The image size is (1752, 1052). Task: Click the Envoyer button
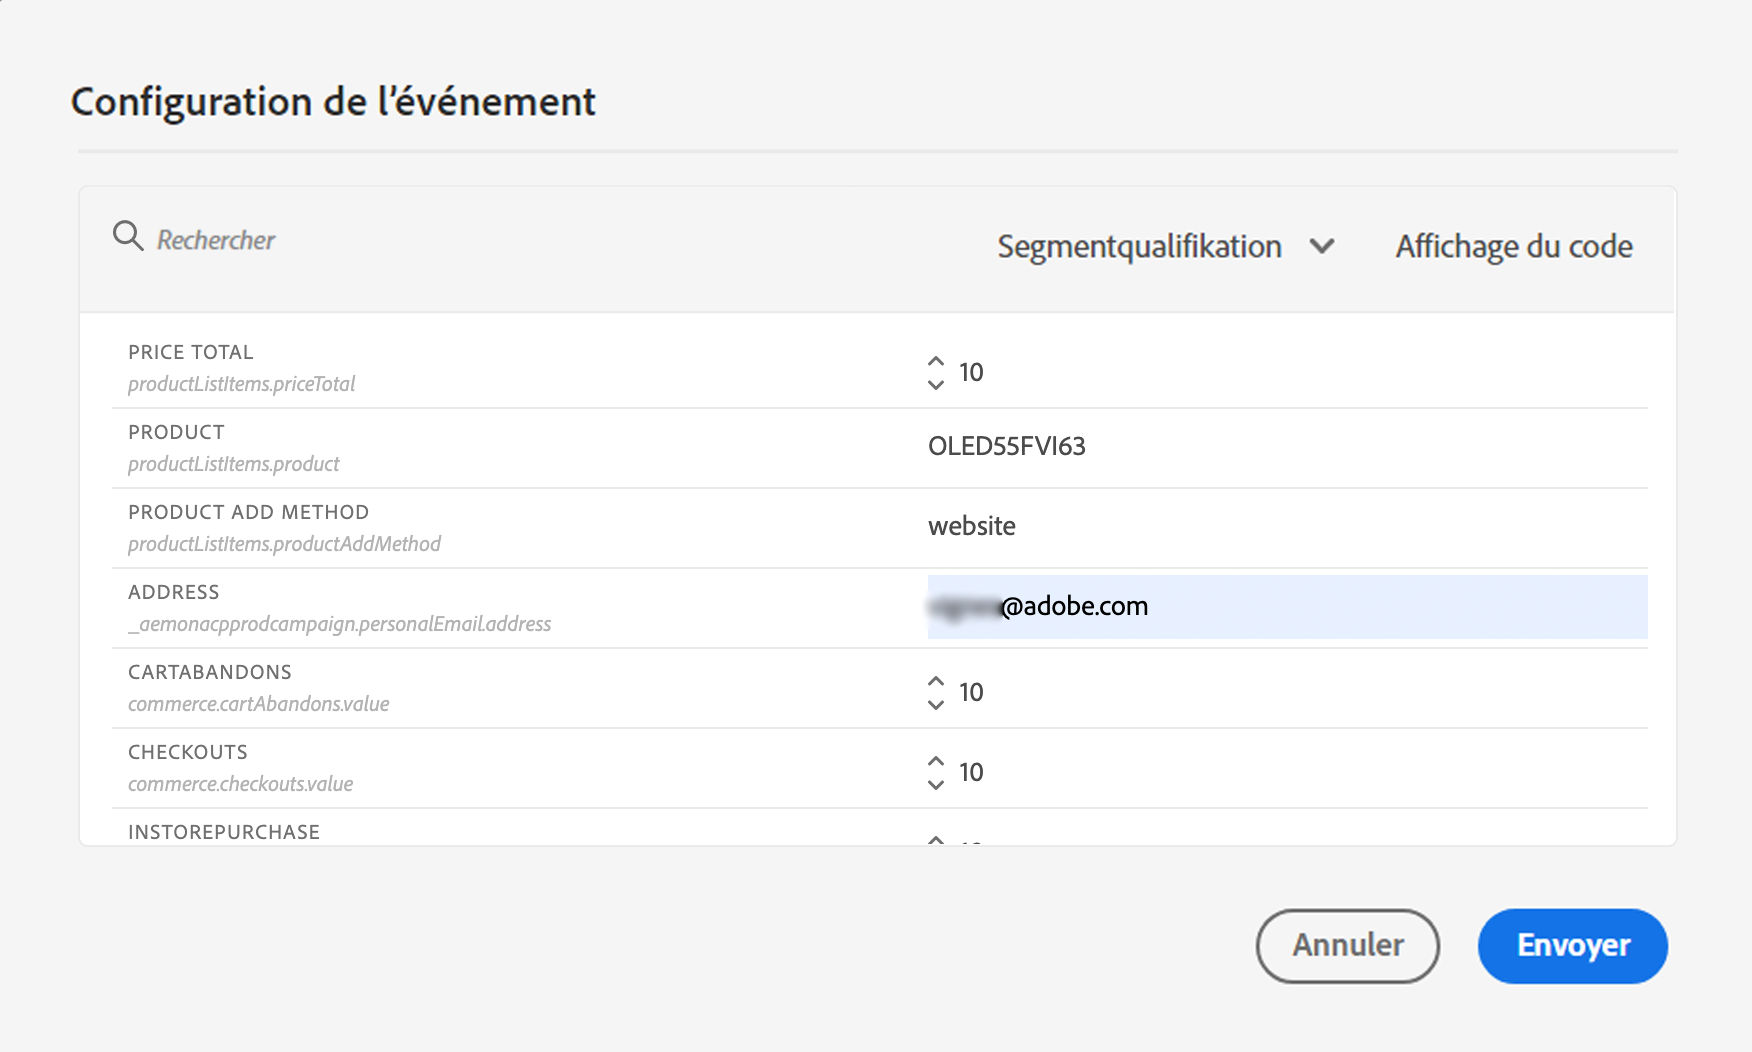coord(1572,946)
